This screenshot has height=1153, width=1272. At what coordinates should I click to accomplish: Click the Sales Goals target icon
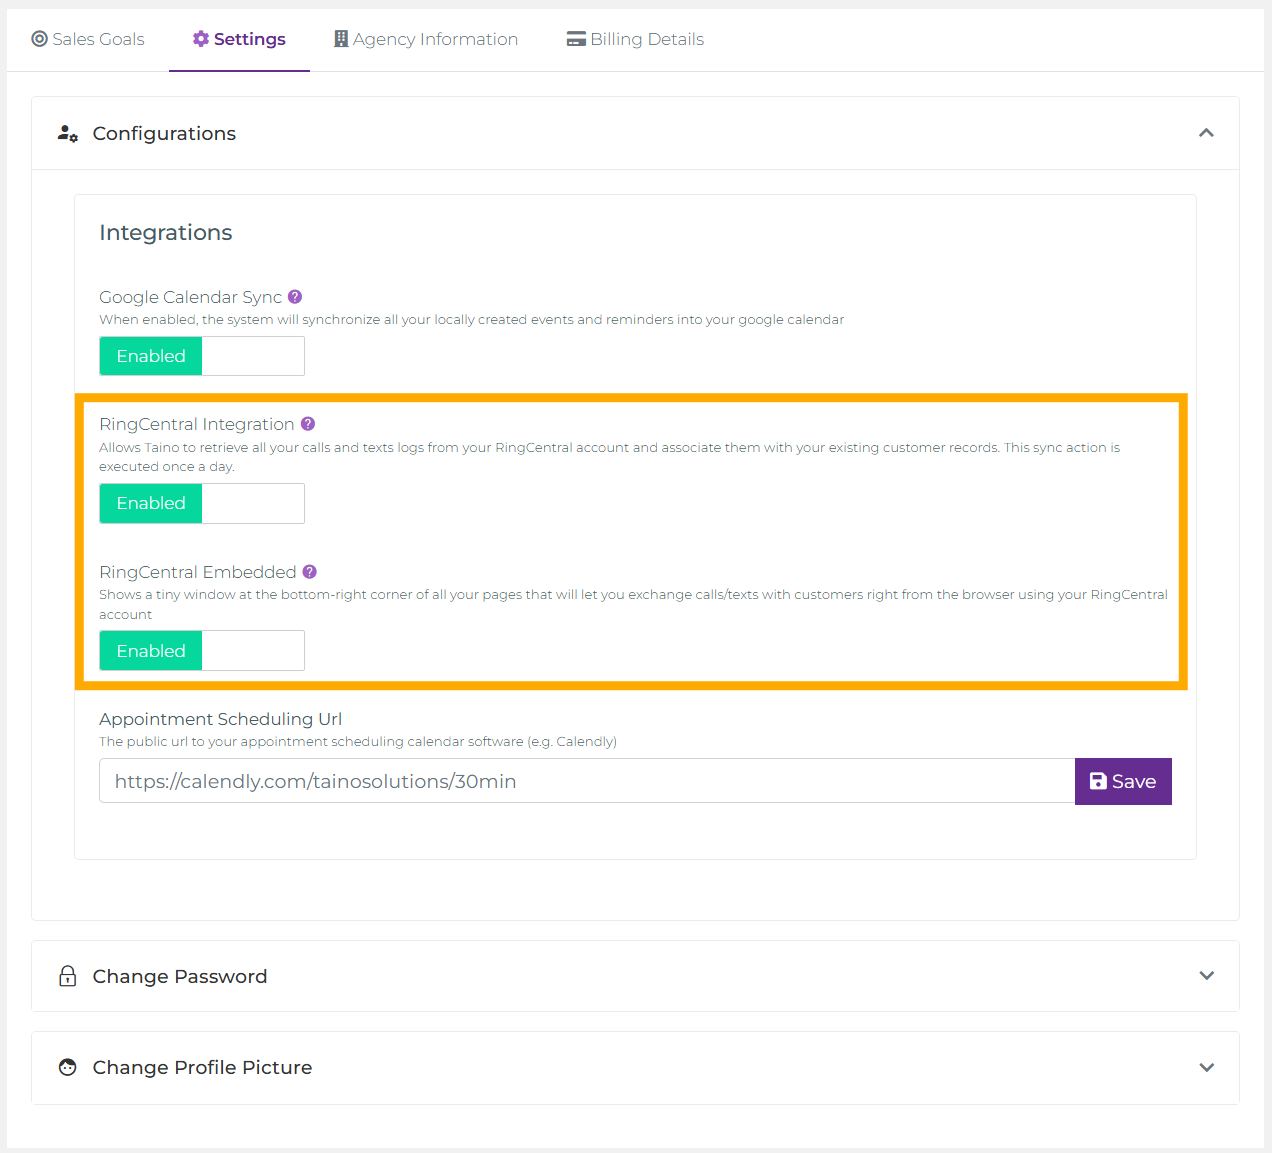(38, 39)
